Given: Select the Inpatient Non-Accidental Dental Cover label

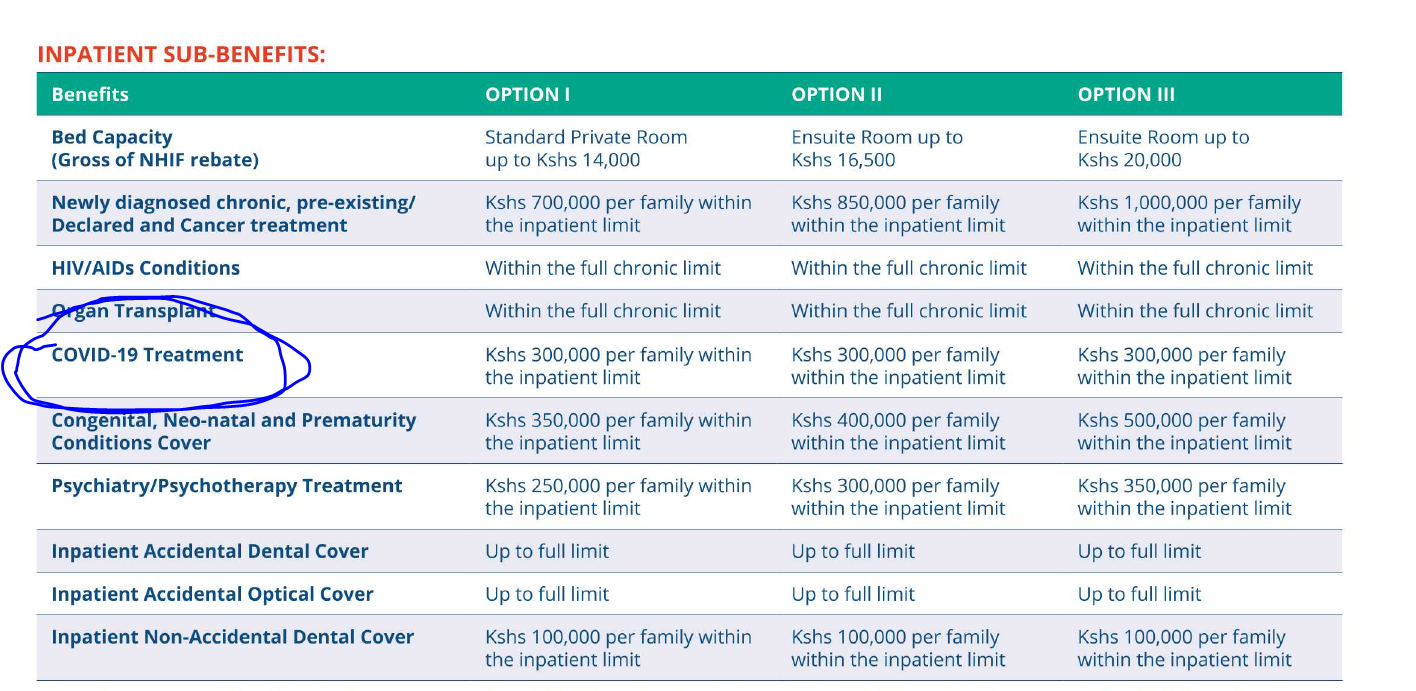Looking at the screenshot, I should point(232,637).
